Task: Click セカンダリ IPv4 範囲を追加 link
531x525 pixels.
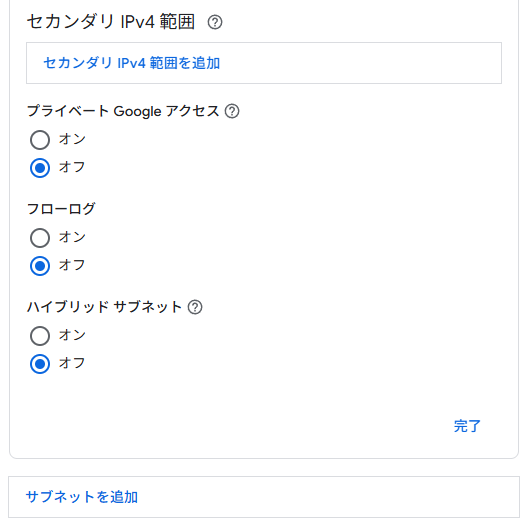Action: (132, 63)
